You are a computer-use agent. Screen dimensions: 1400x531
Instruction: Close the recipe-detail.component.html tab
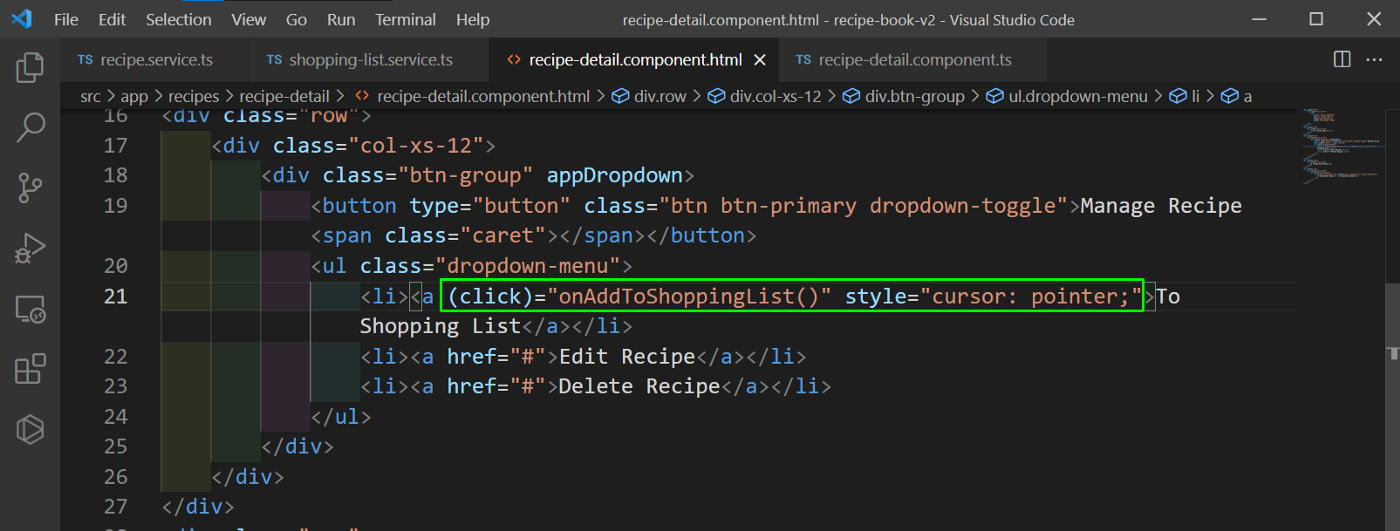pos(759,60)
